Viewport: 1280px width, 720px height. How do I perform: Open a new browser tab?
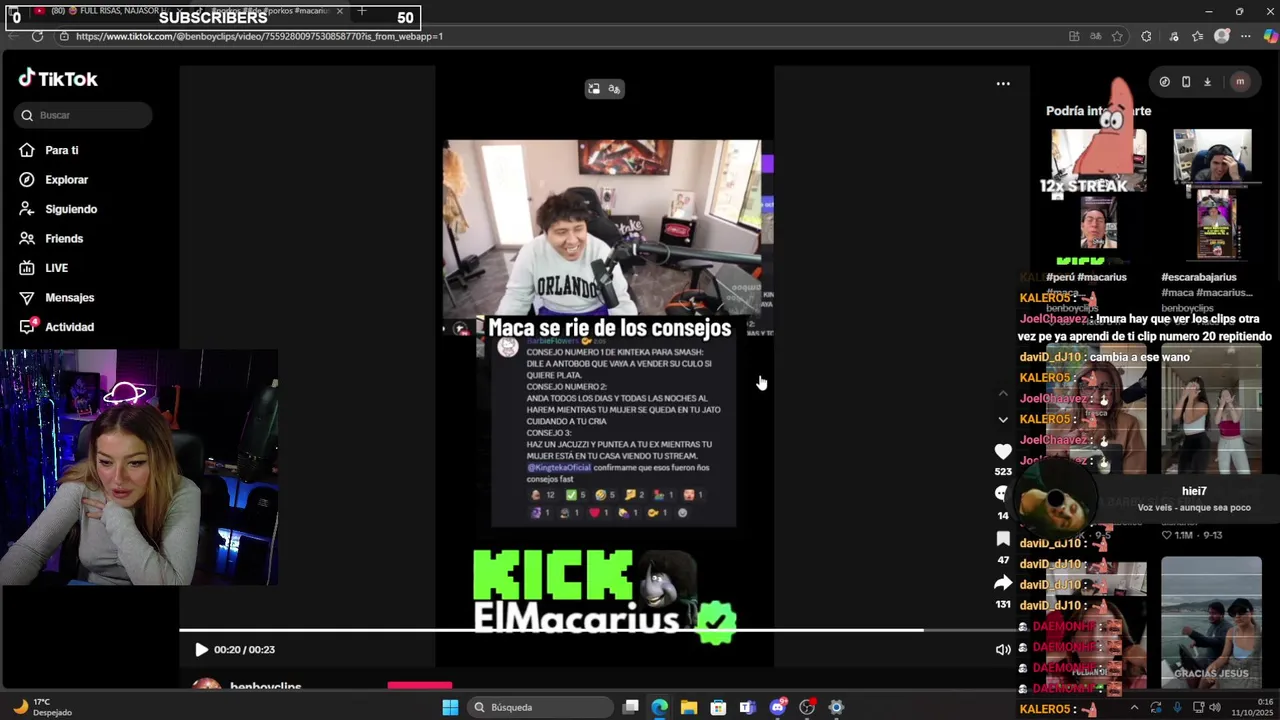(x=362, y=11)
